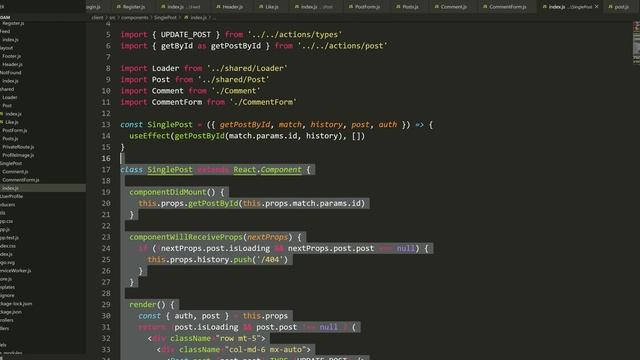Viewport: 640px width, 360px height.
Task: Select 'client' in the breadcrumb path
Action: click(97, 18)
